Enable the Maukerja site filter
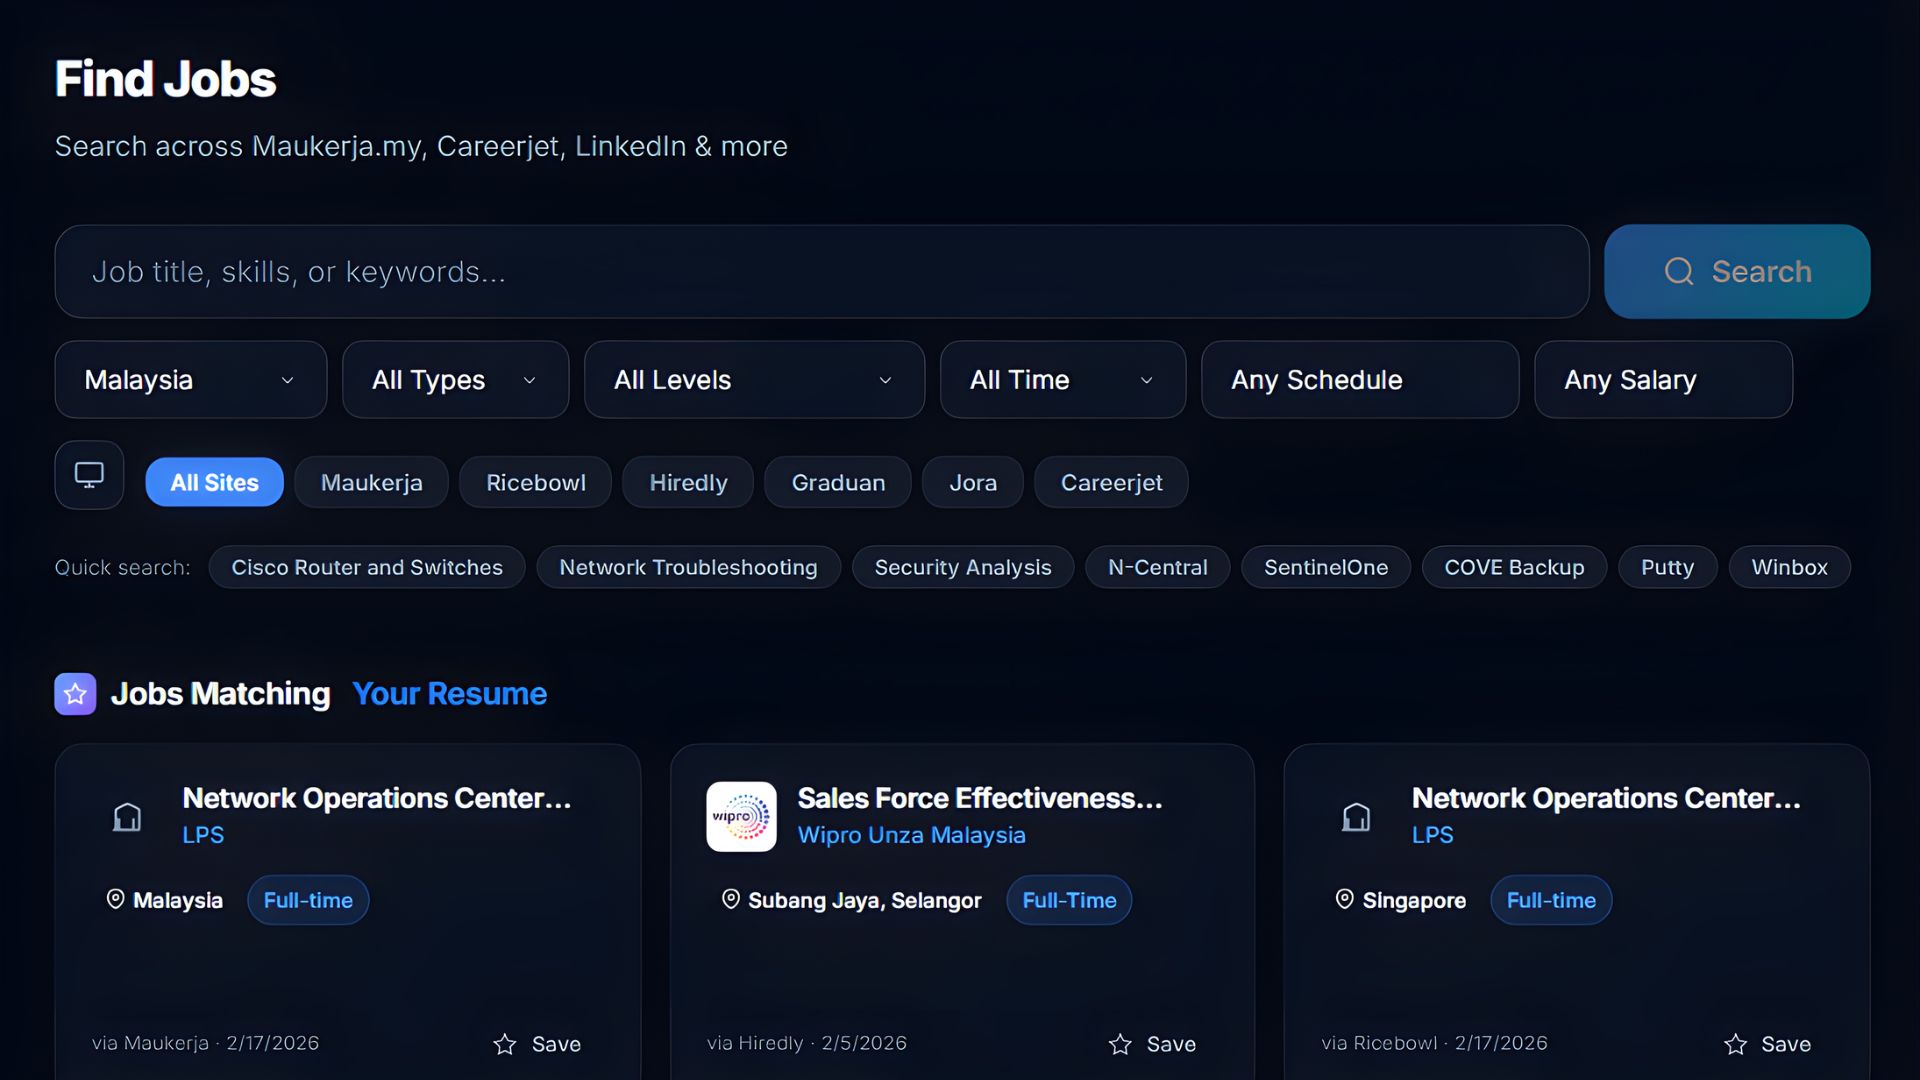1920x1080 pixels. [371, 481]
